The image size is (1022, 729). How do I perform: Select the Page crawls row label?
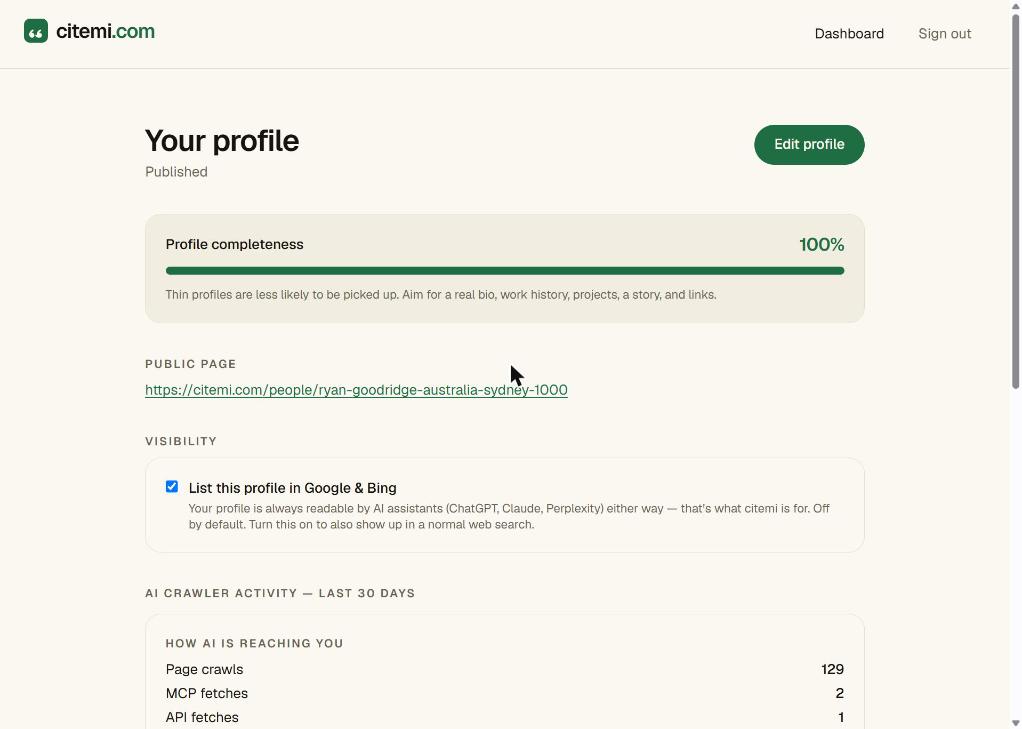pyautogui.click(x=204, y=670)
